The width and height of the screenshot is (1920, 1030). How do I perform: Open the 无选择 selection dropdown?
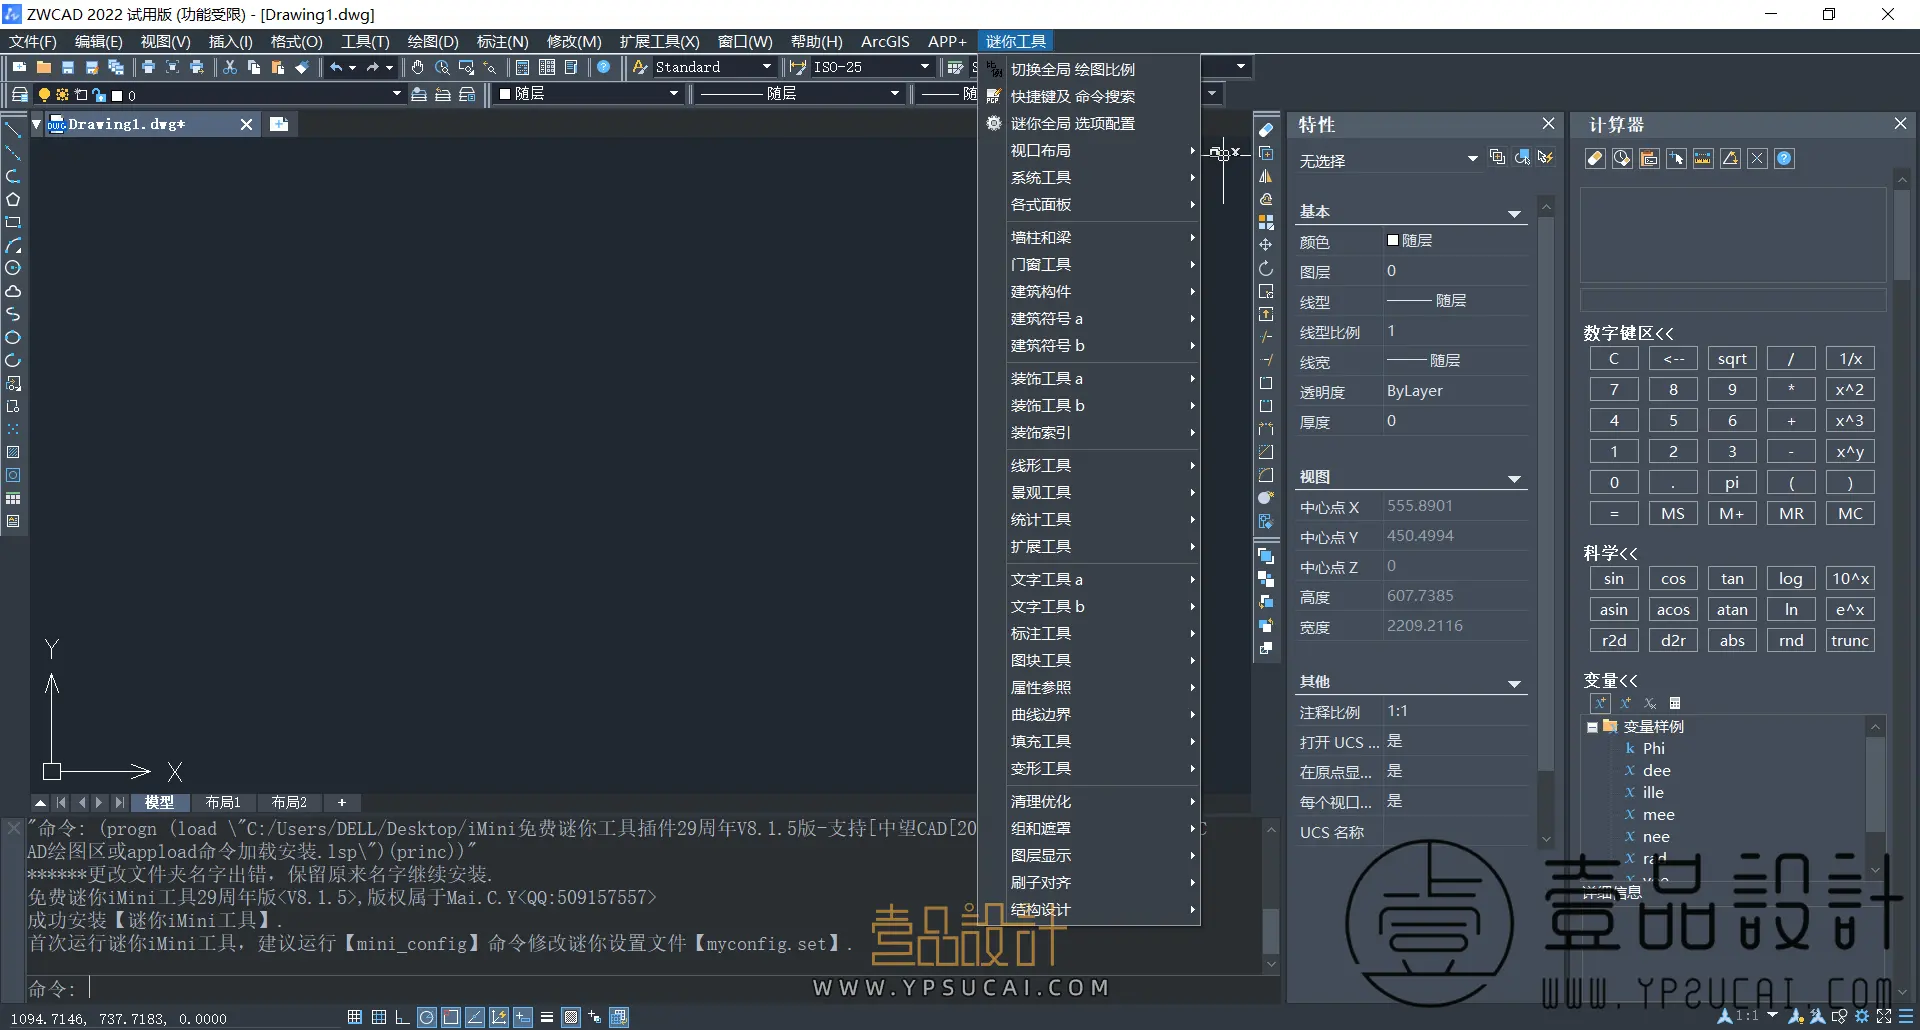pos(1473,159)
